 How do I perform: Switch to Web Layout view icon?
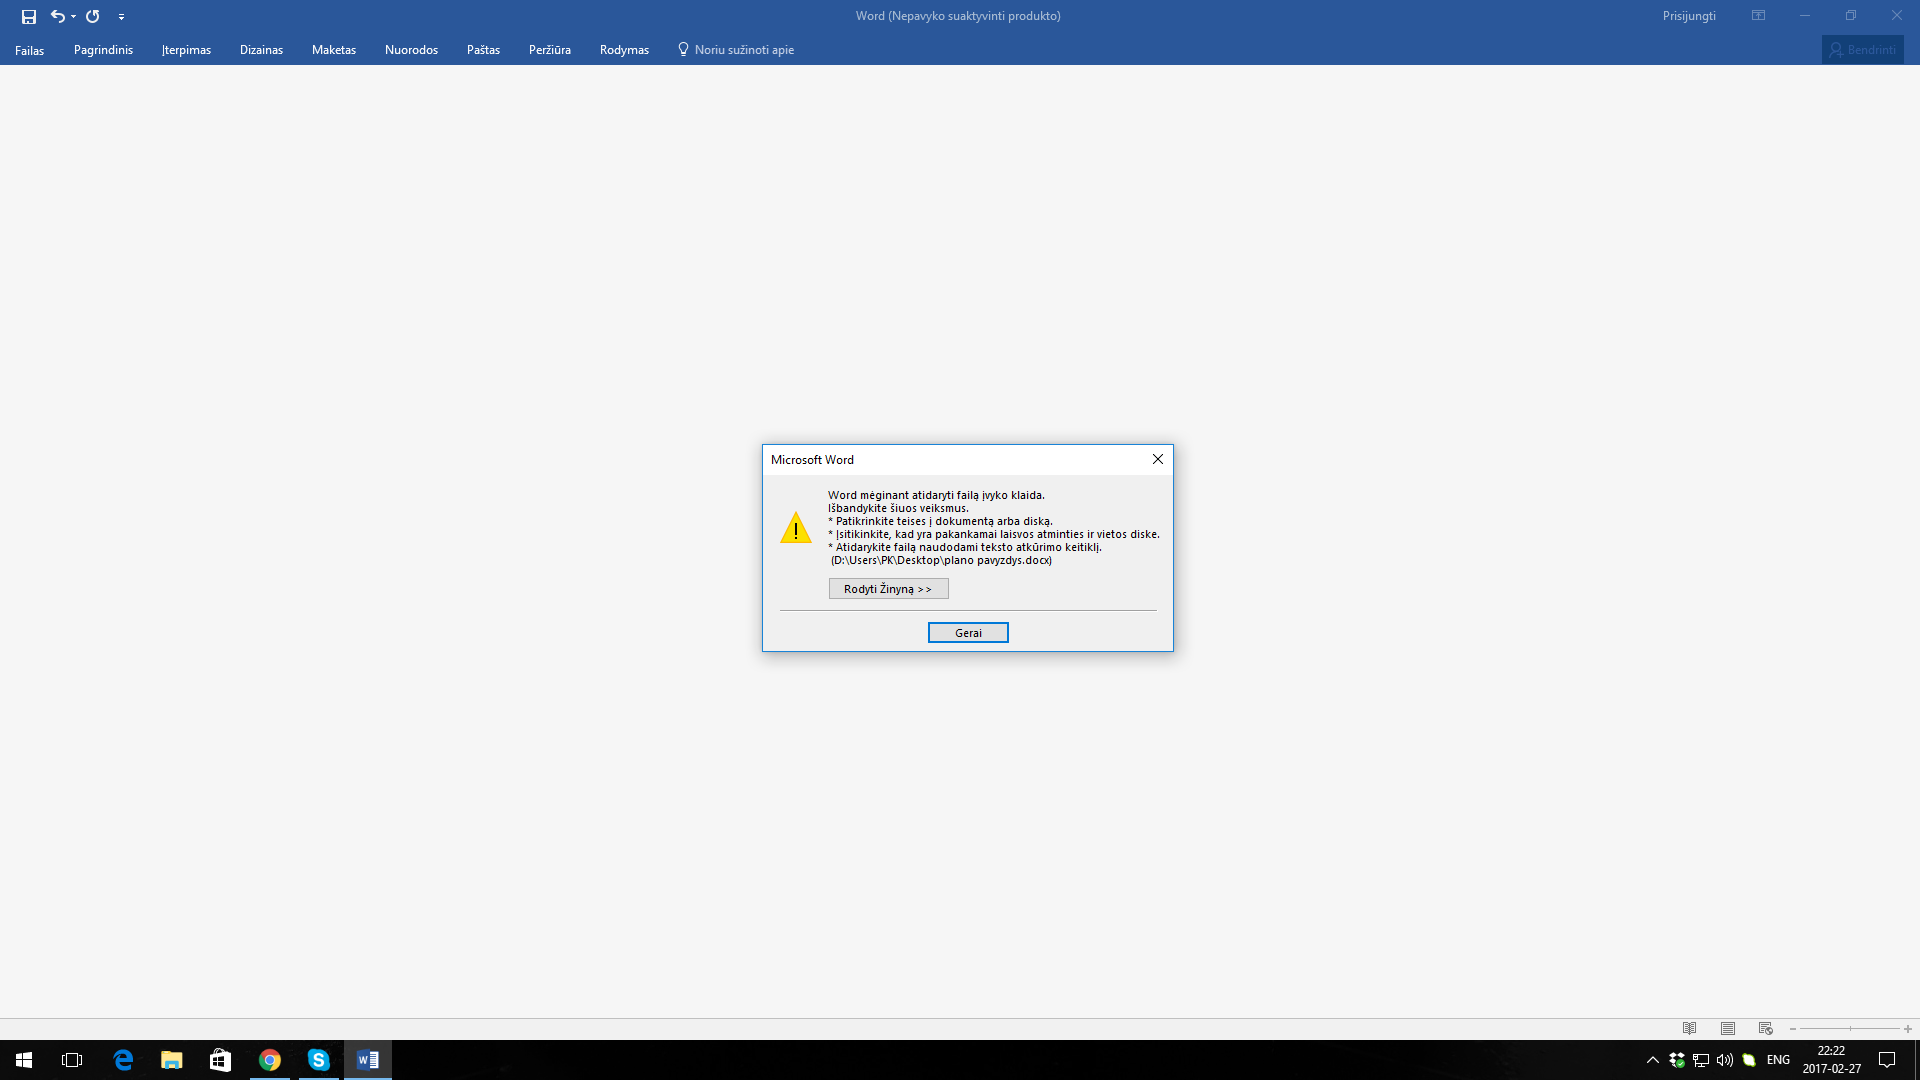click(1765, 1029)
